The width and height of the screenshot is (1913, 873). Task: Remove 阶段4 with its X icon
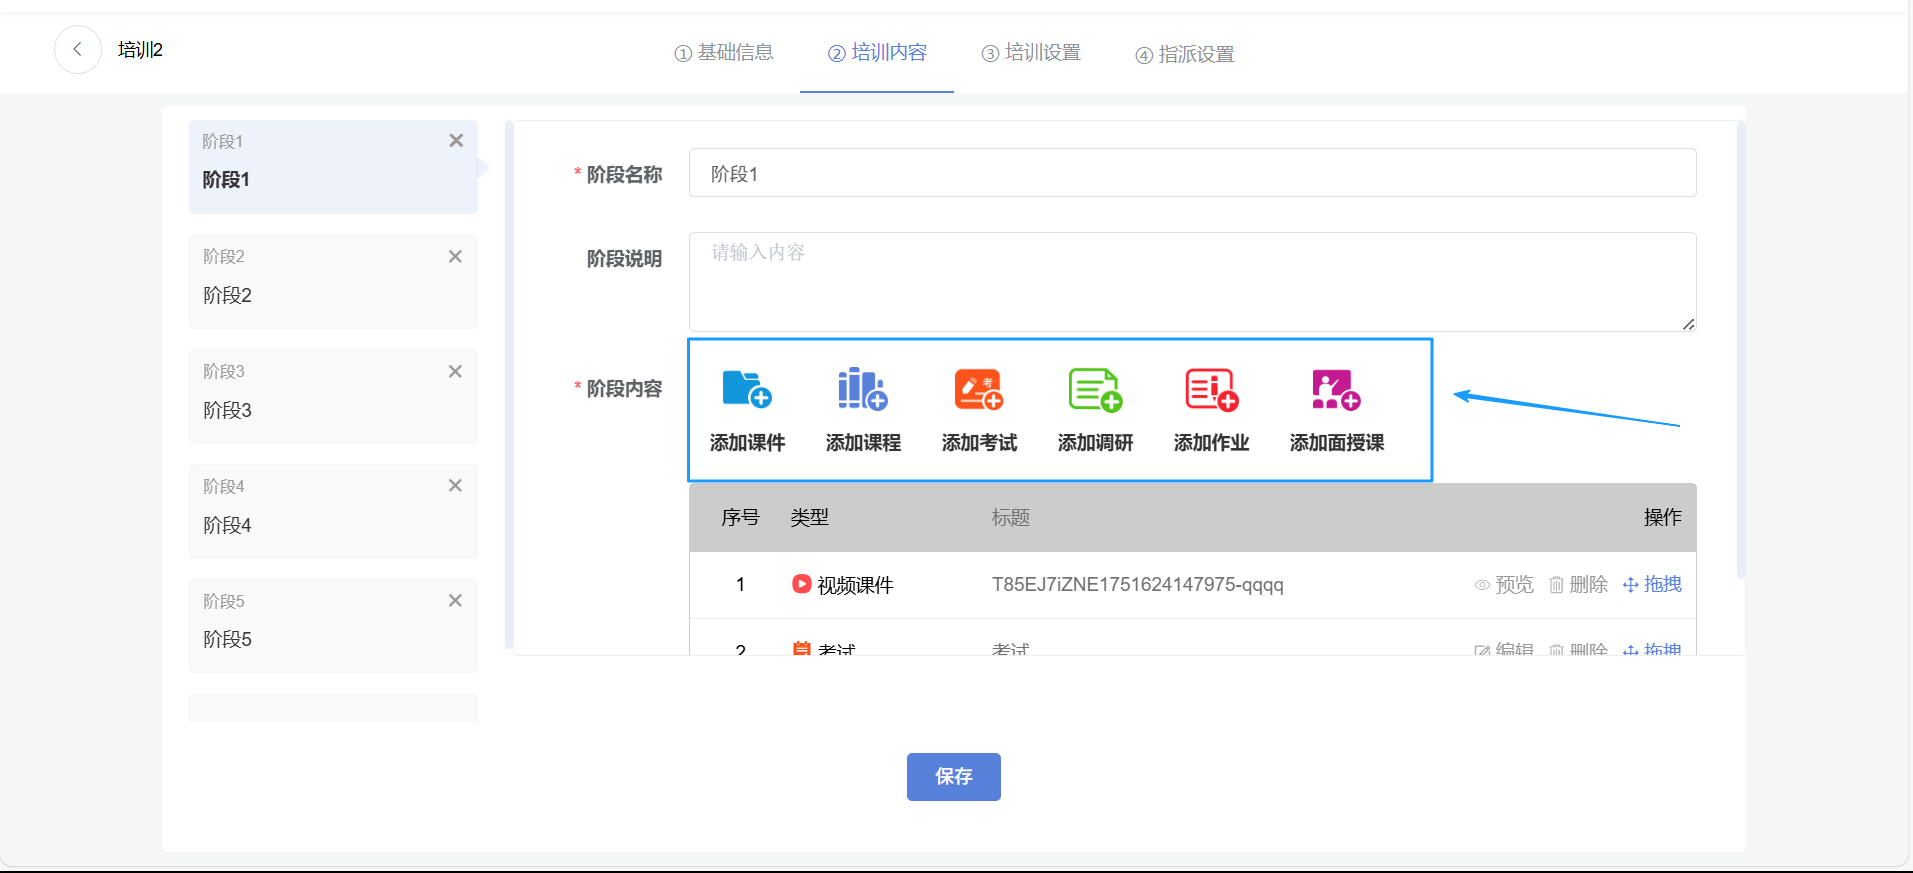(x=455, y=485)
